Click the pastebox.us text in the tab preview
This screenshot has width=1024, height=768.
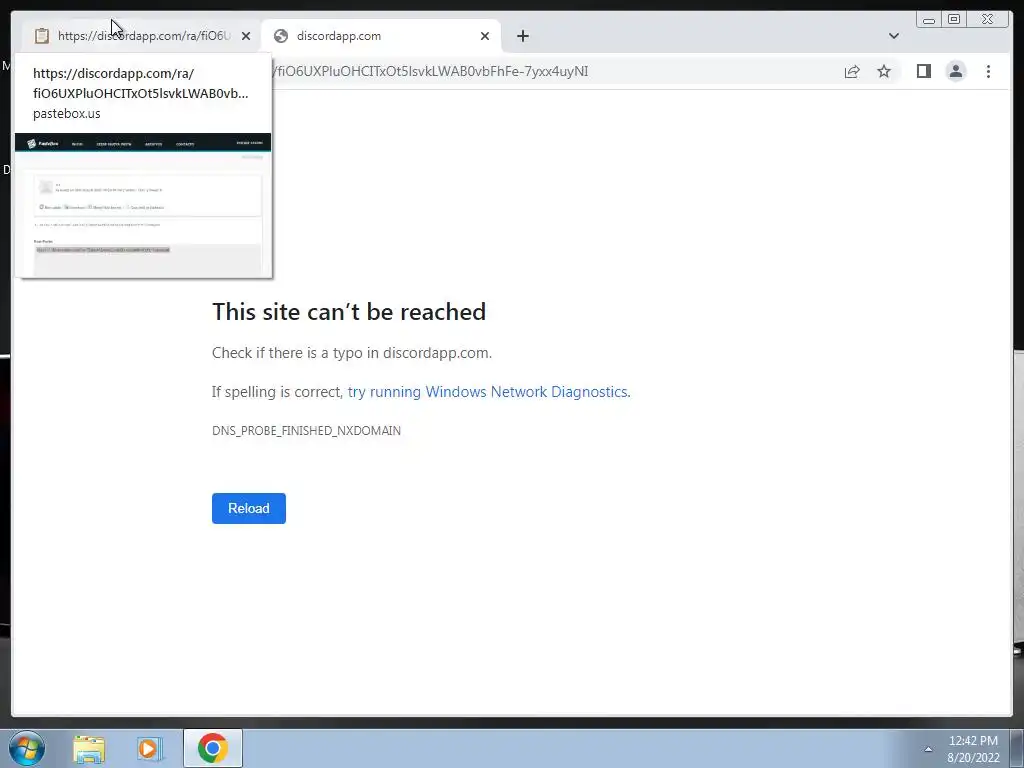67,114
